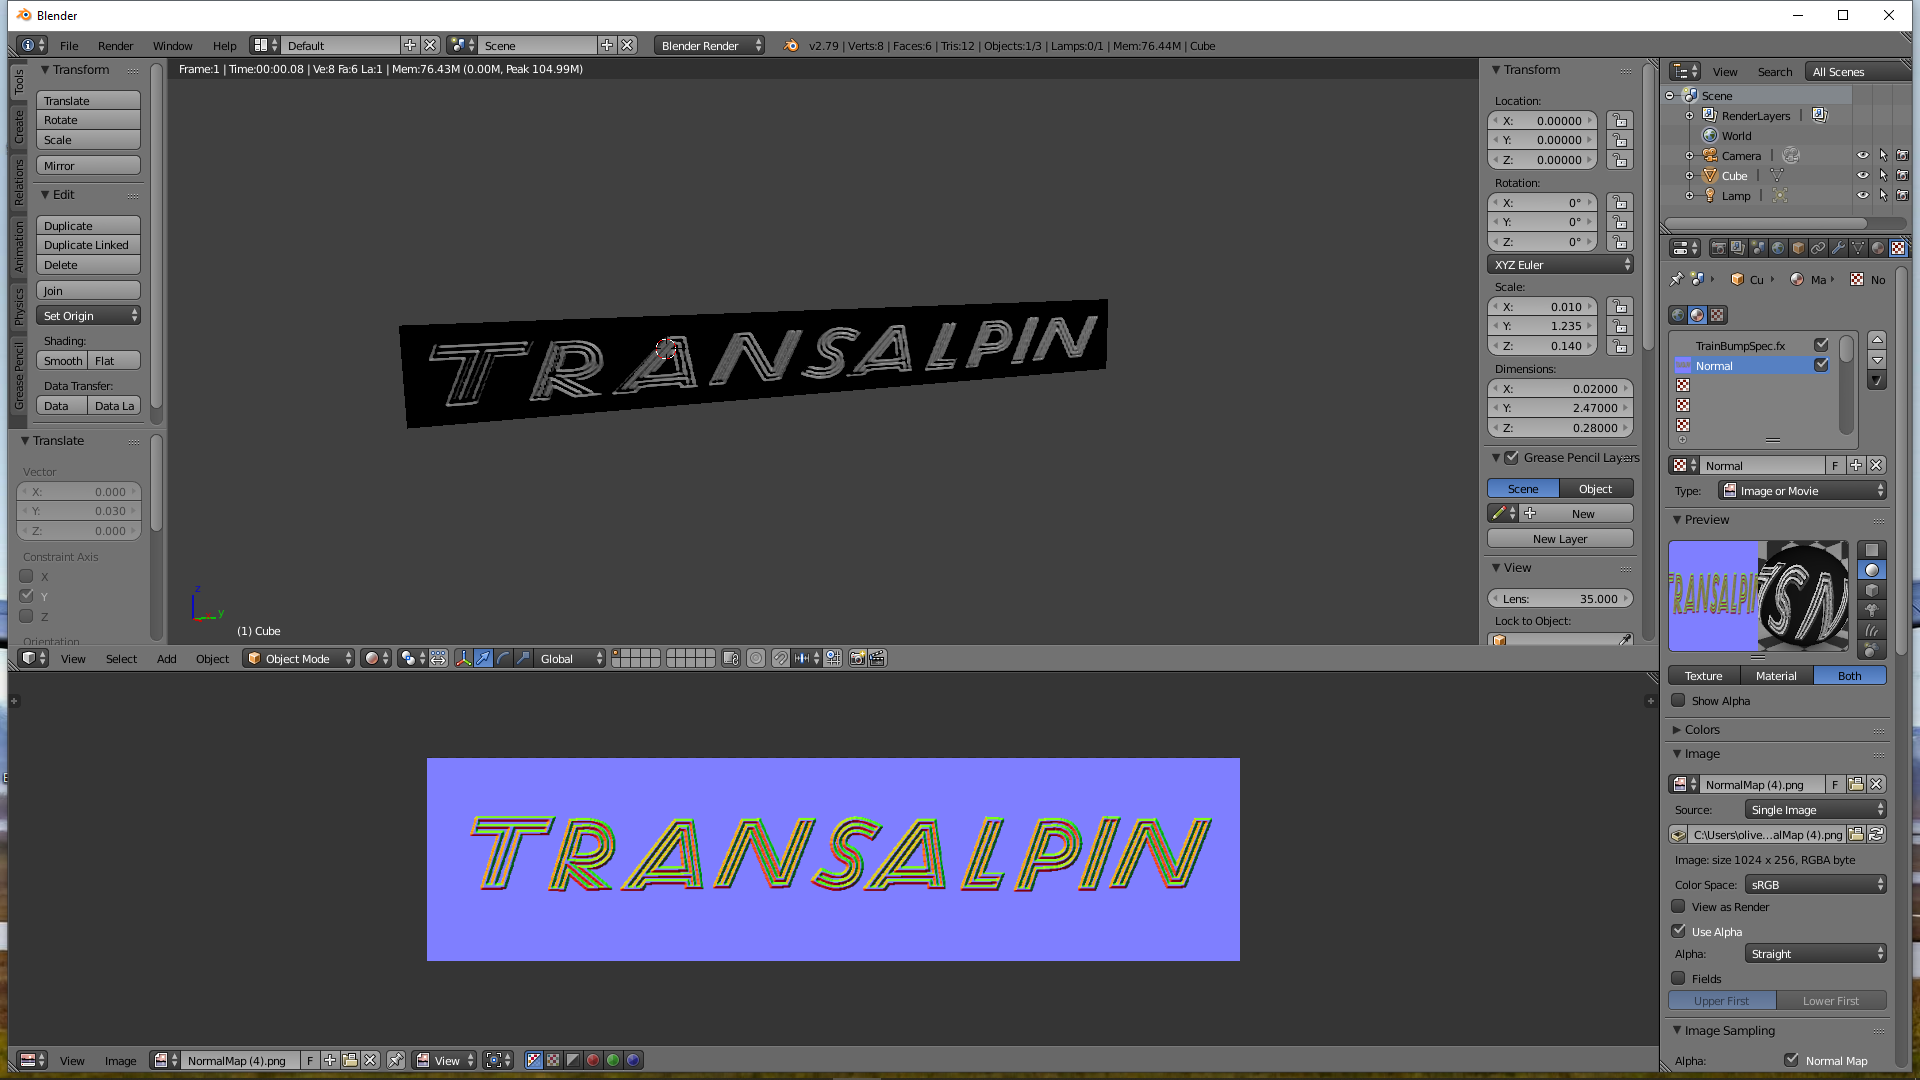1920x1080 pixels.
Task: Click the OpenGL render image camera icon
Action: tap(857, 658)
